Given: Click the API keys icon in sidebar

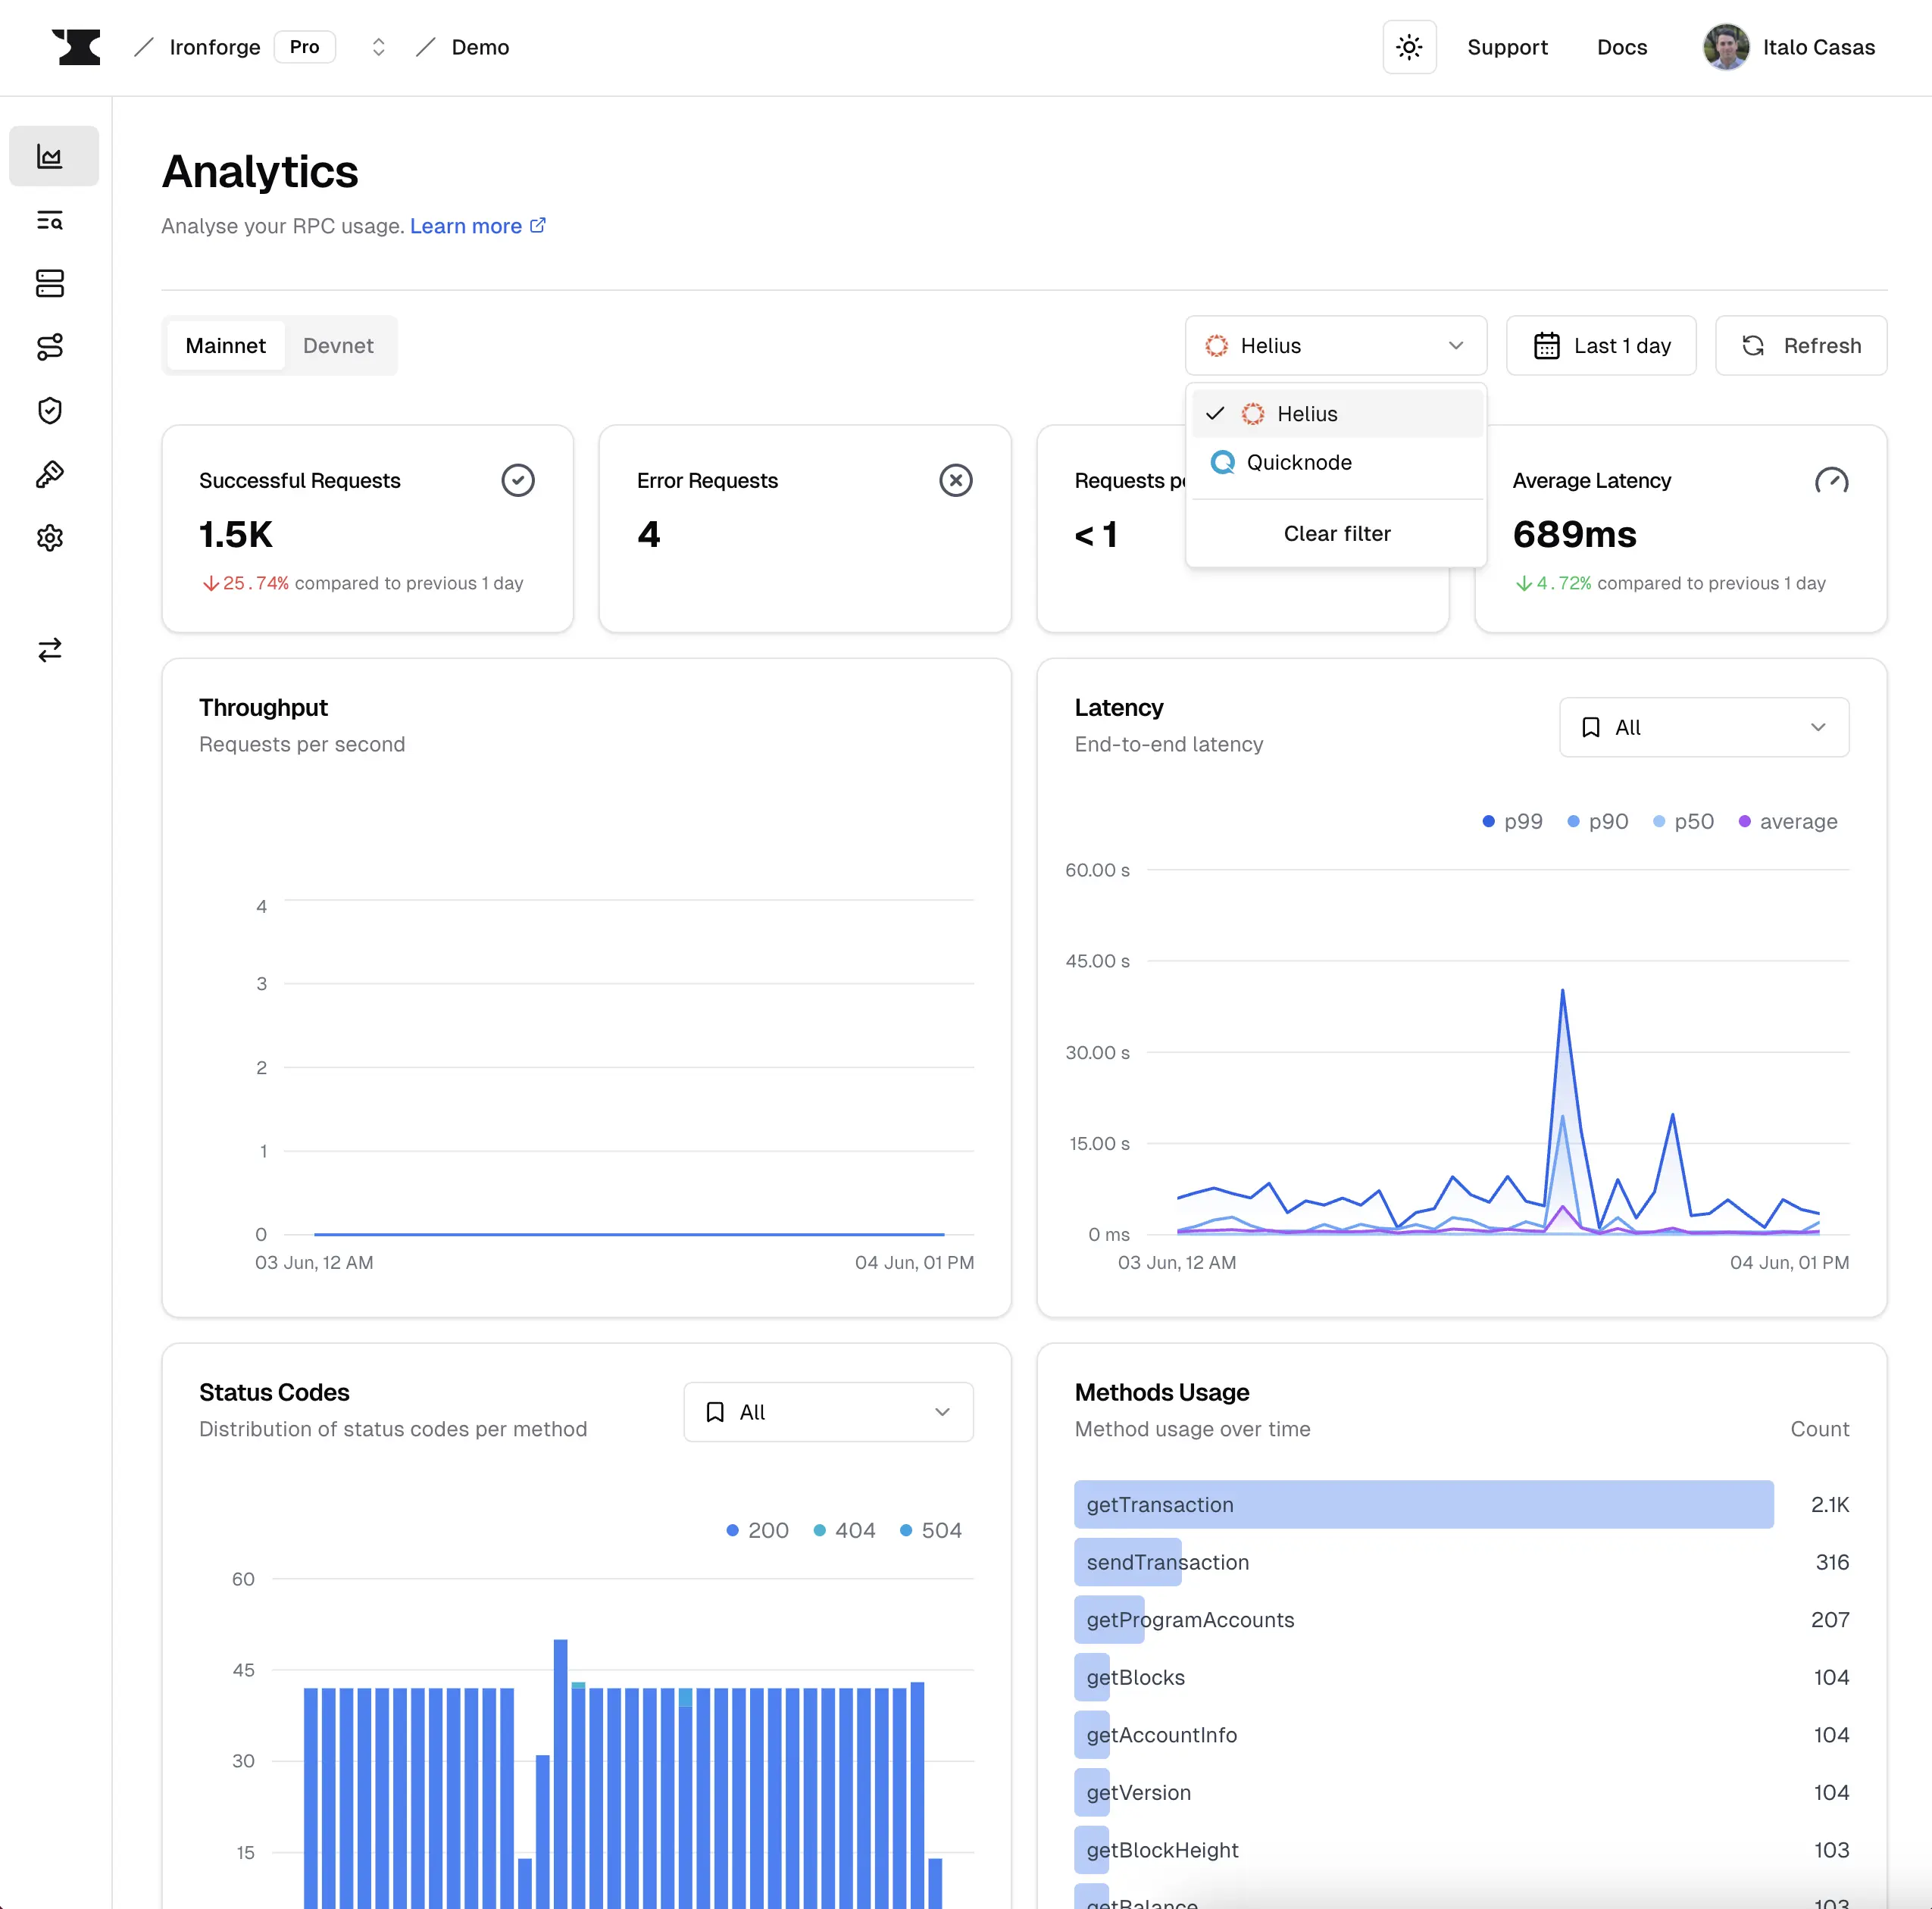Looking at the screenshot, I should tap(50, 474).
